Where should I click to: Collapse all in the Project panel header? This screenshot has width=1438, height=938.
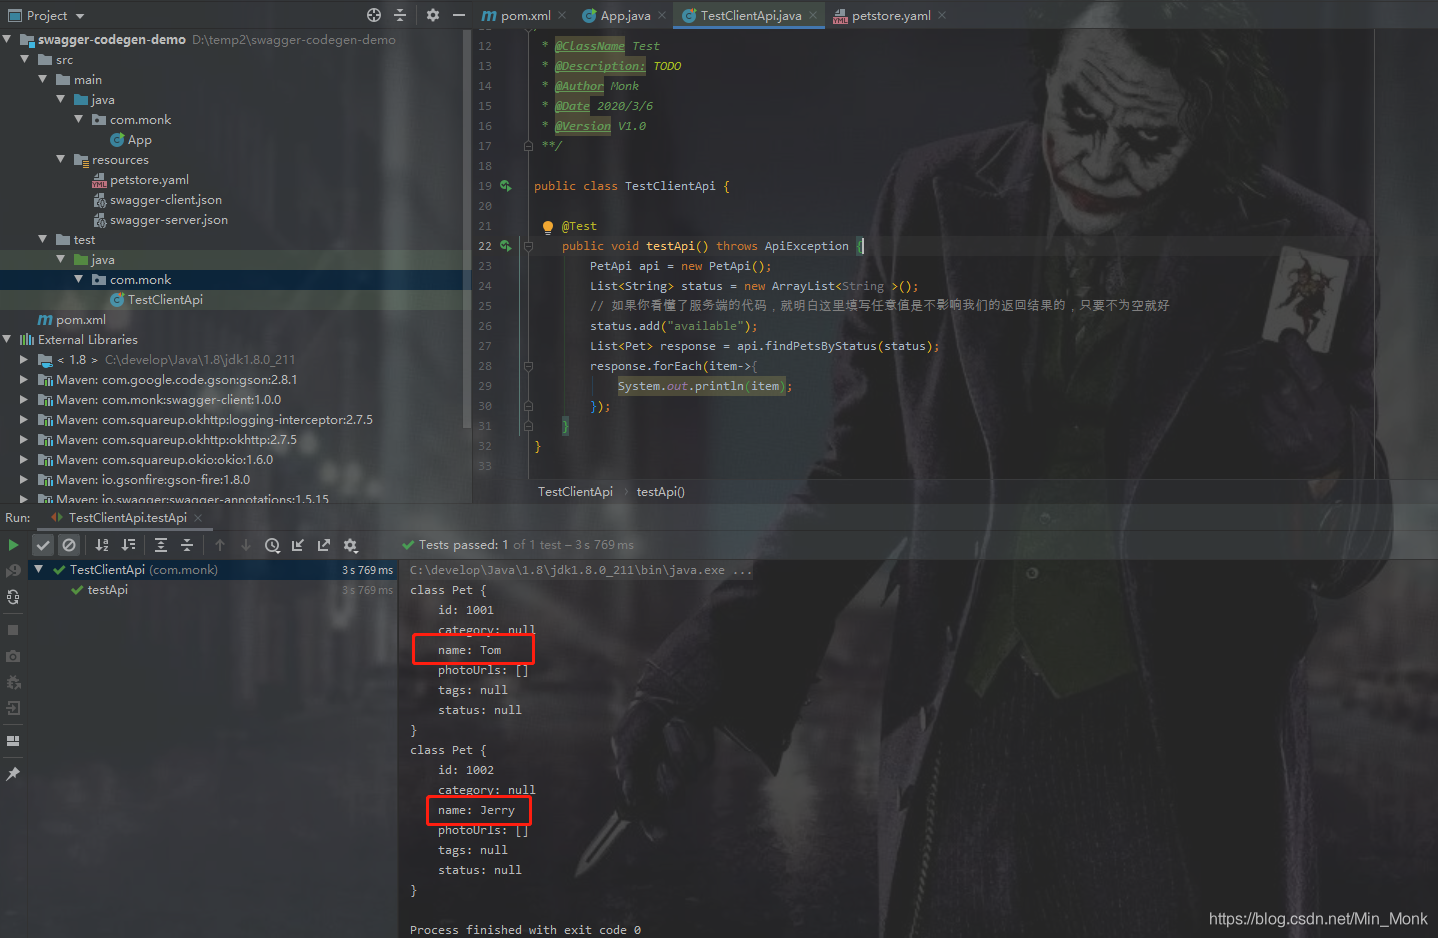tap(400, 15)
